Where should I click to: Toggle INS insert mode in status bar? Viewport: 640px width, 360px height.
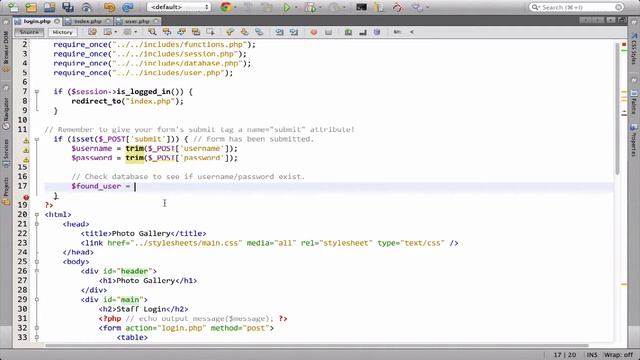[x=592, y=355]
